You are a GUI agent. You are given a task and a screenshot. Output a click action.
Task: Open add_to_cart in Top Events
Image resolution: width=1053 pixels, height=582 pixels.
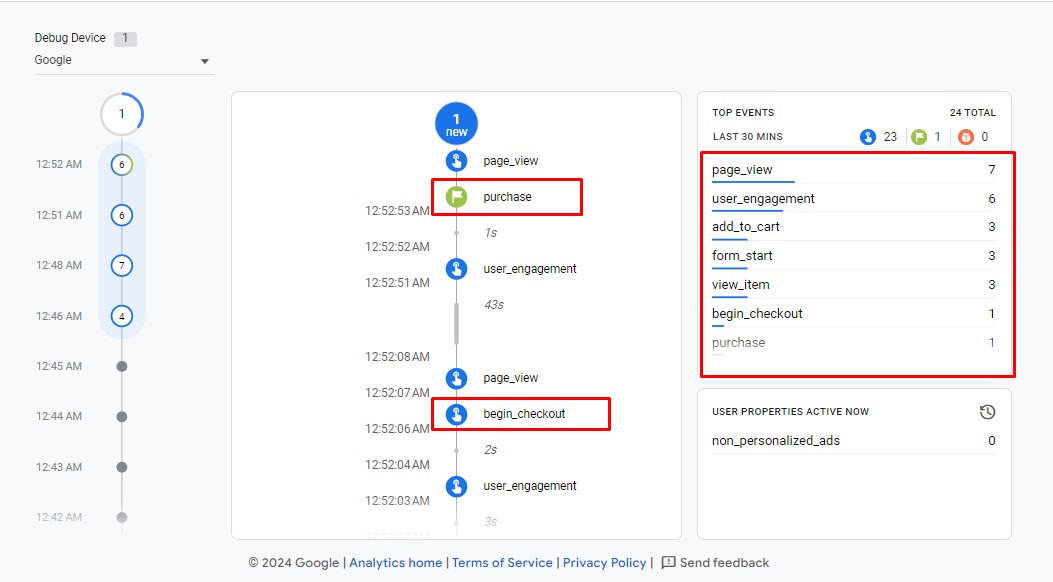(x=746, y=227)
